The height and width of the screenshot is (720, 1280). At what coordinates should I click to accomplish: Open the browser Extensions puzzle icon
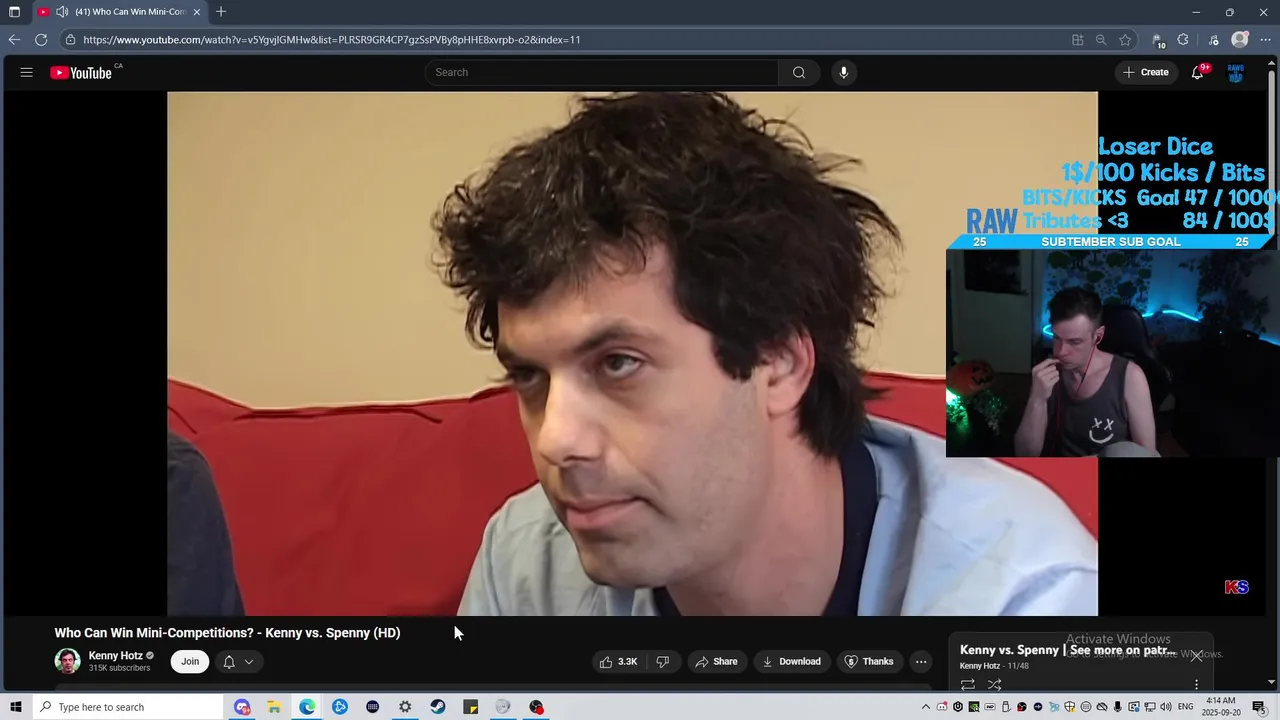pos(1183,40)
